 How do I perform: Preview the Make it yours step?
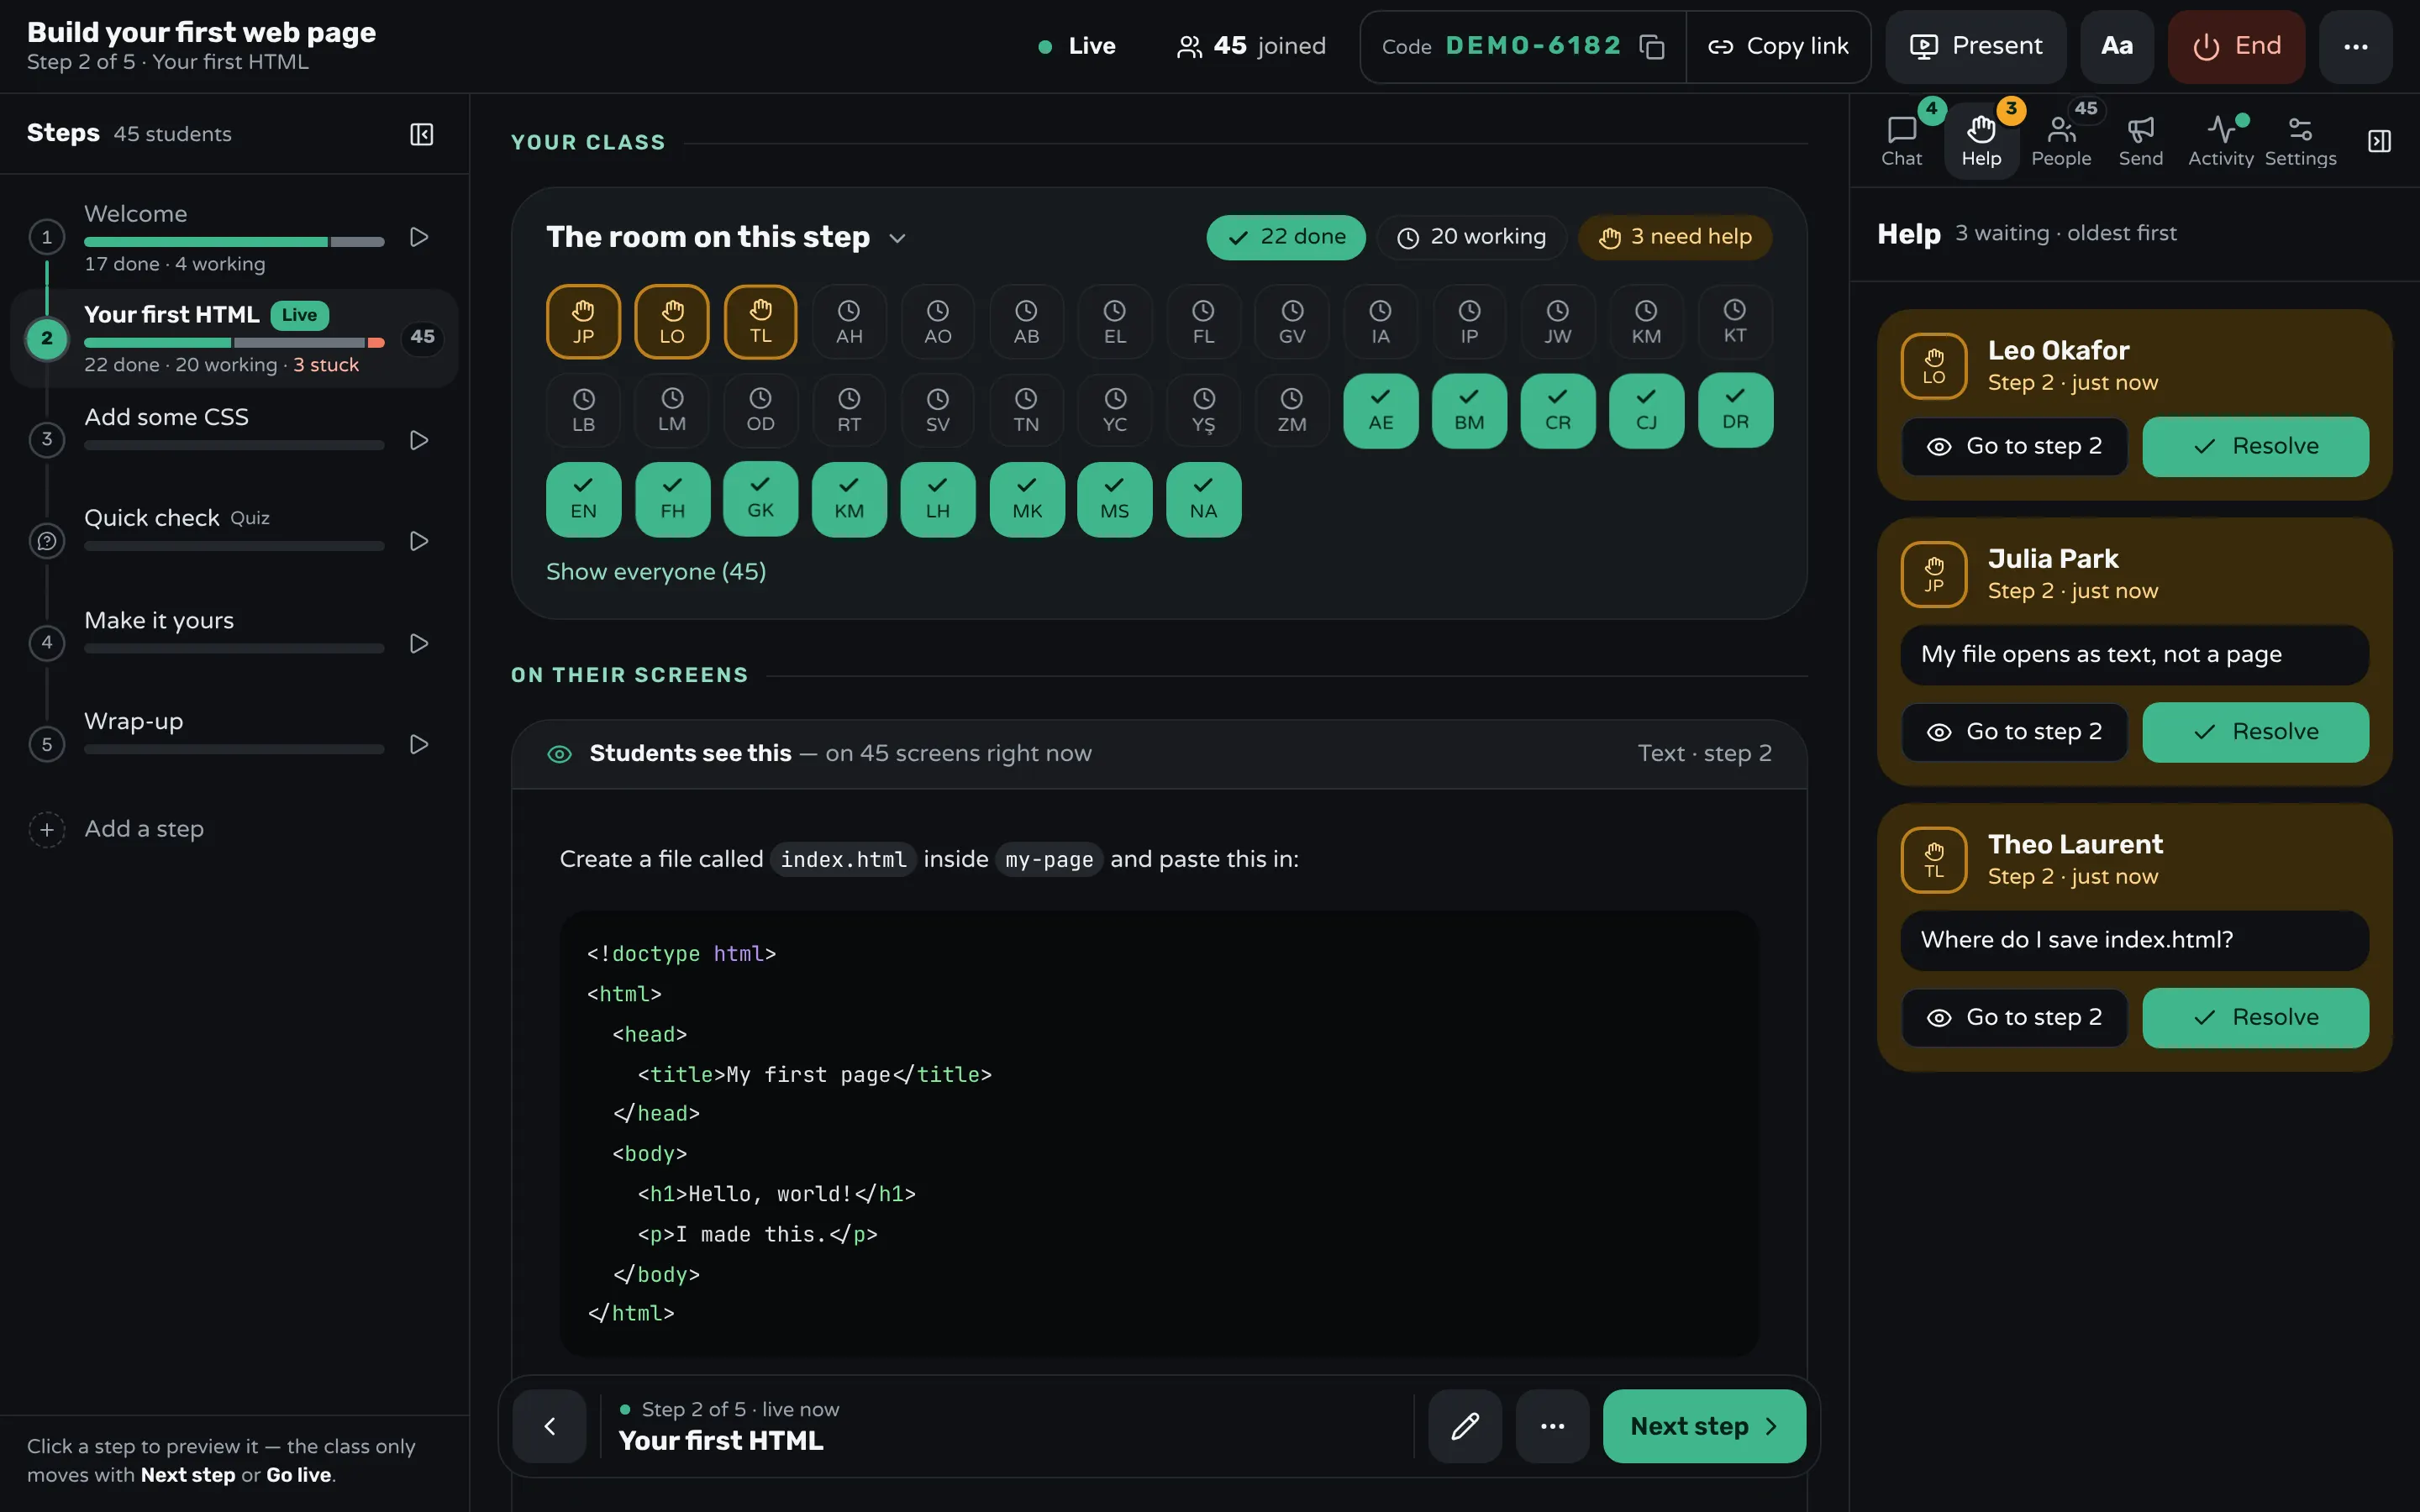click(419, 643)
